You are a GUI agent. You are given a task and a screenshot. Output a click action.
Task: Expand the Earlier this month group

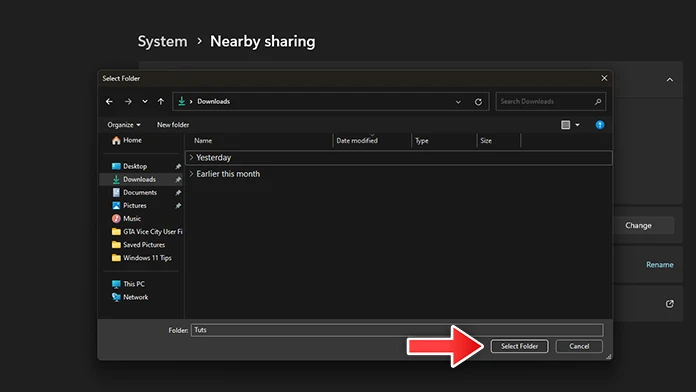click(191, 174)
